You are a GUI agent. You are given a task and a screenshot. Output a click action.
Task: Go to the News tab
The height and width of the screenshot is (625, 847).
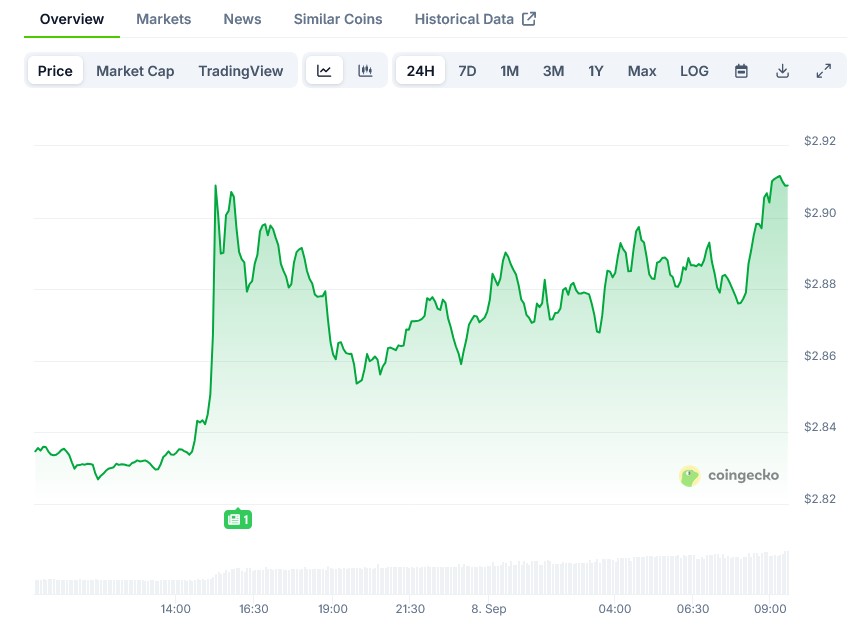242,19
